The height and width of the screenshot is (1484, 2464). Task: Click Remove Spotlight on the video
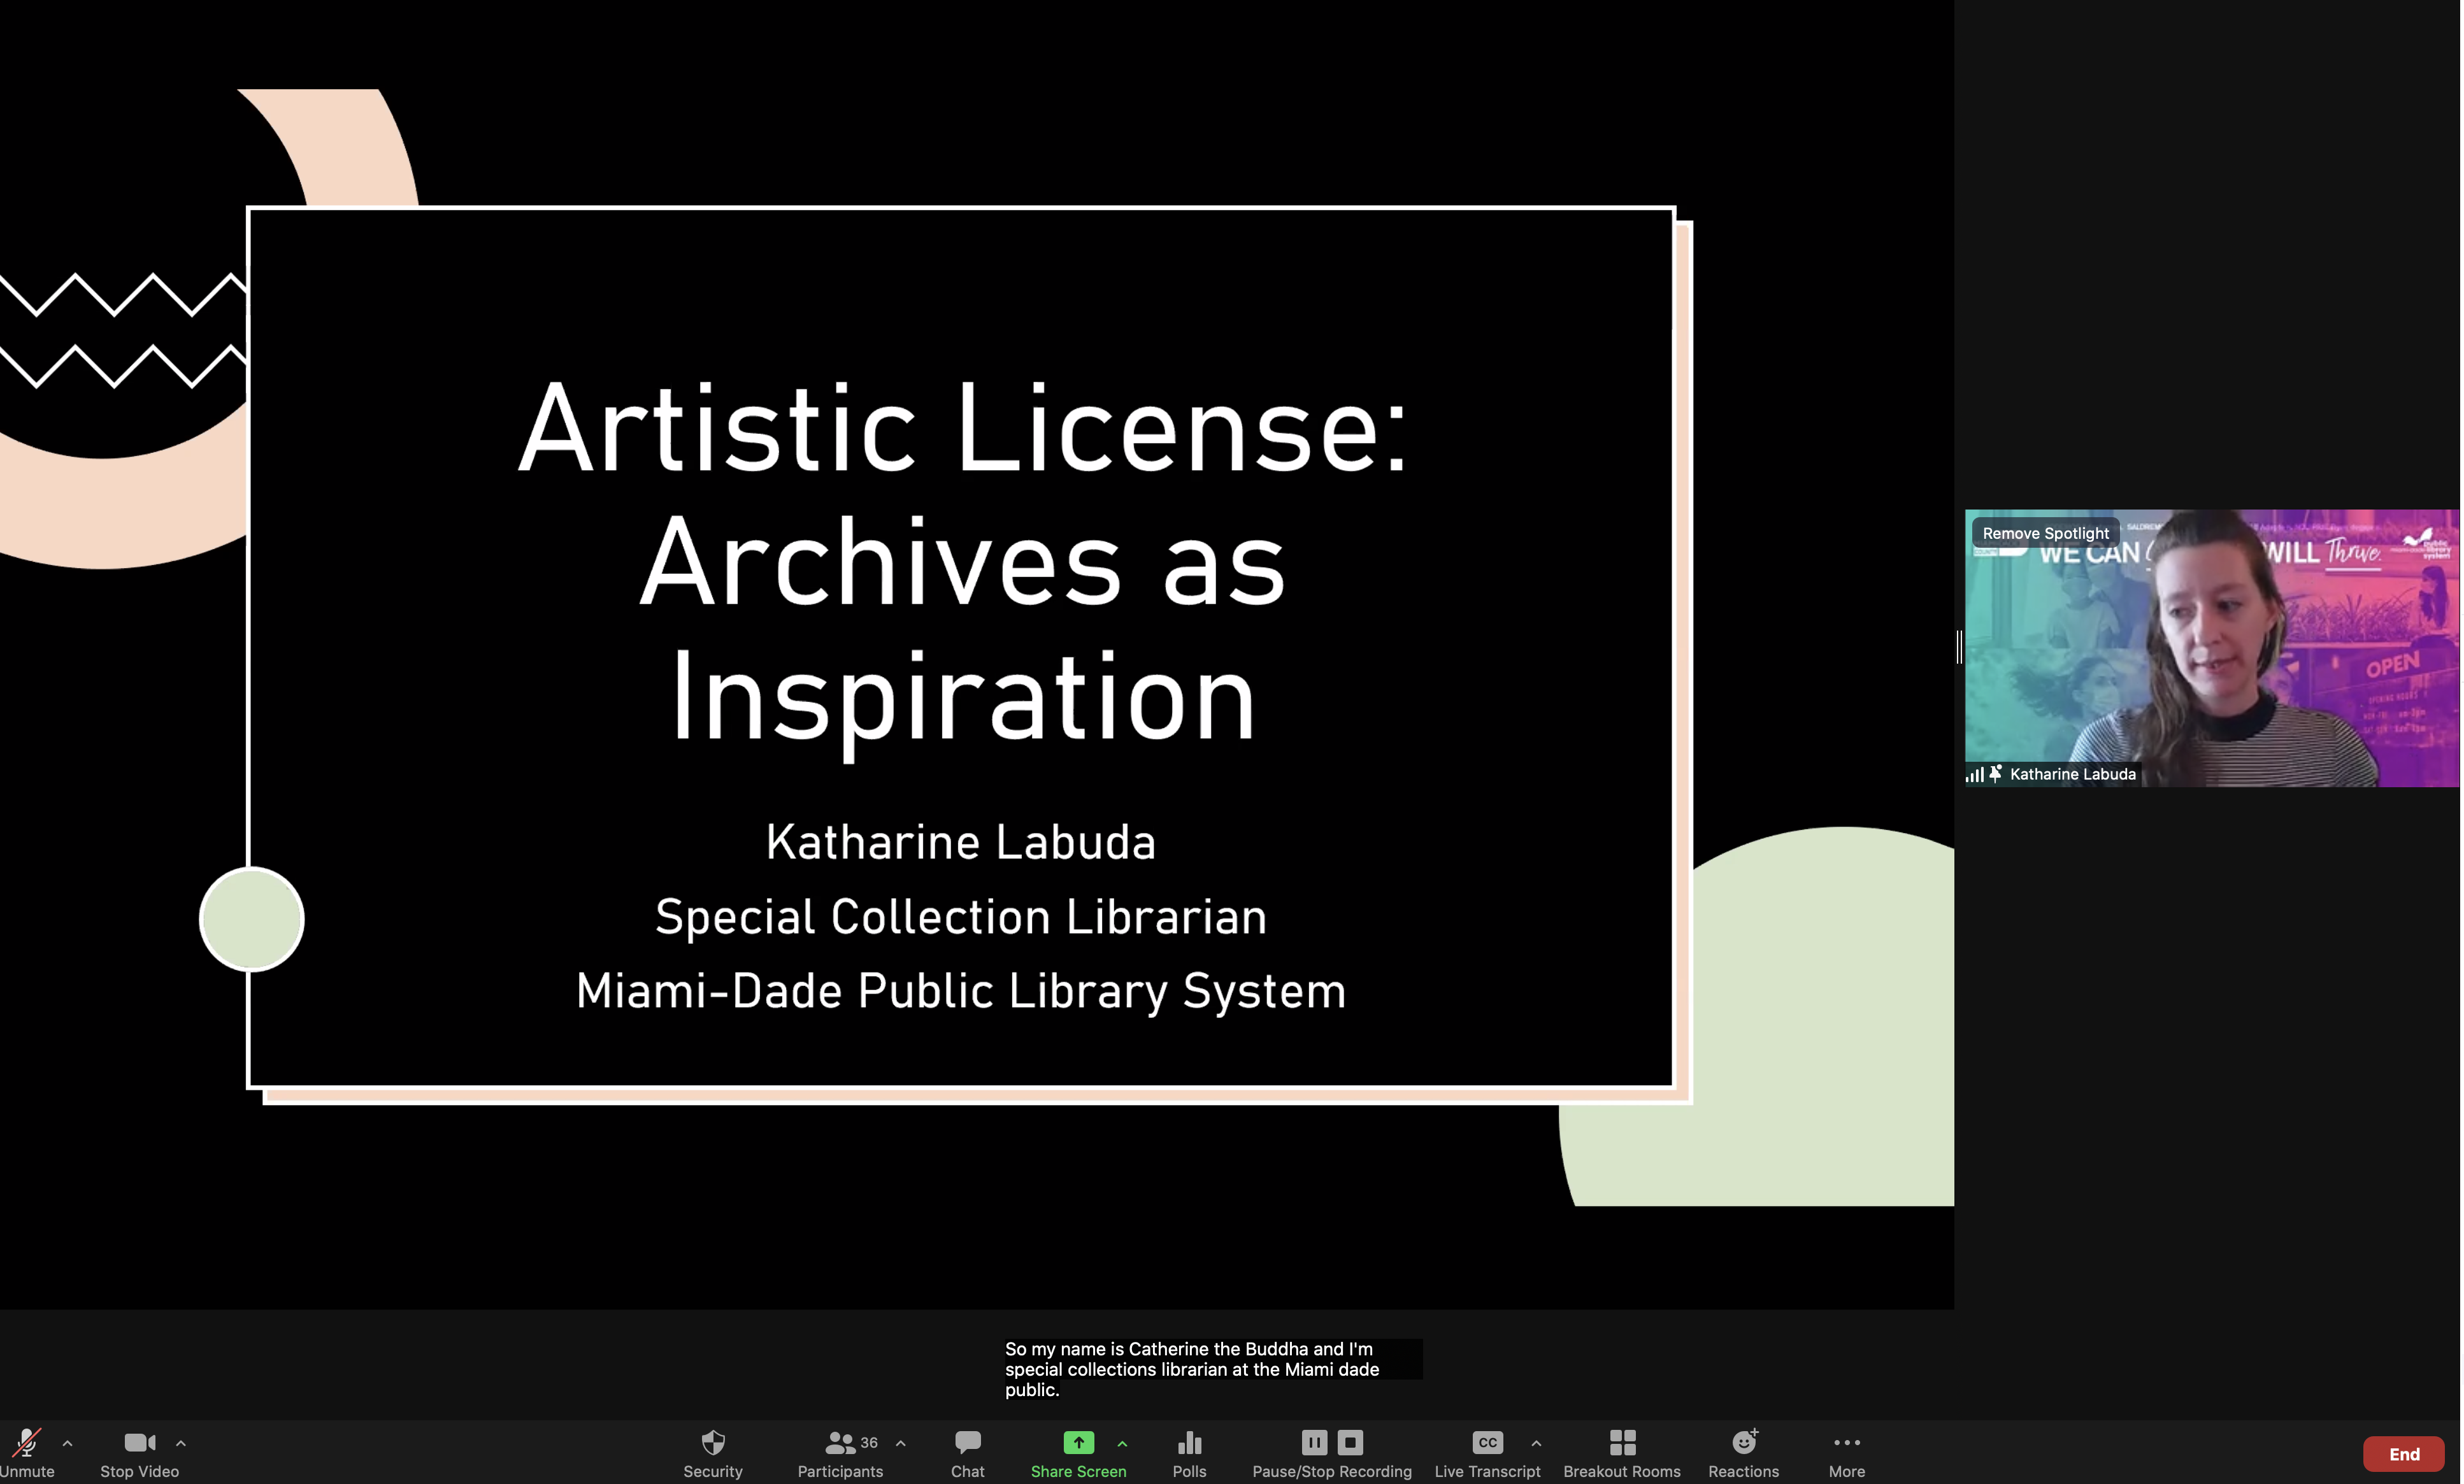tap(2045, 533)
